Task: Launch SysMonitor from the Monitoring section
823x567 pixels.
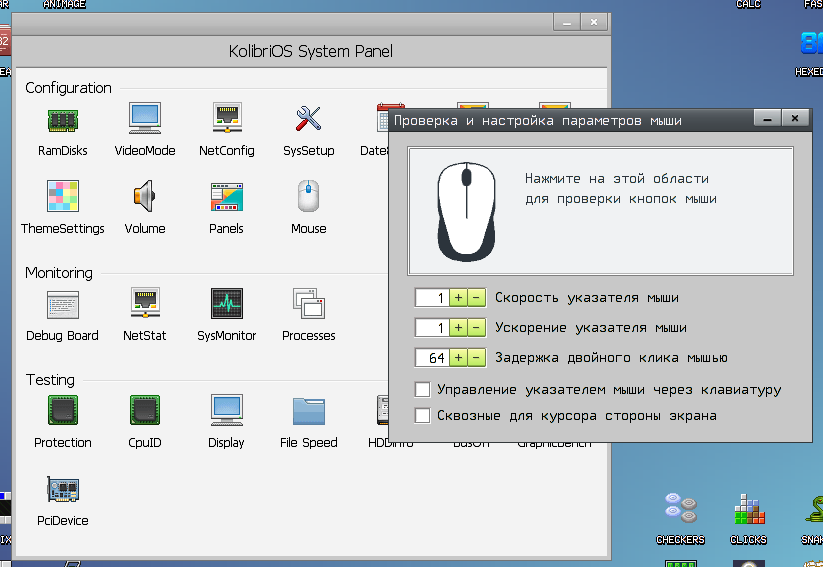Action: (x=227, y=304)
